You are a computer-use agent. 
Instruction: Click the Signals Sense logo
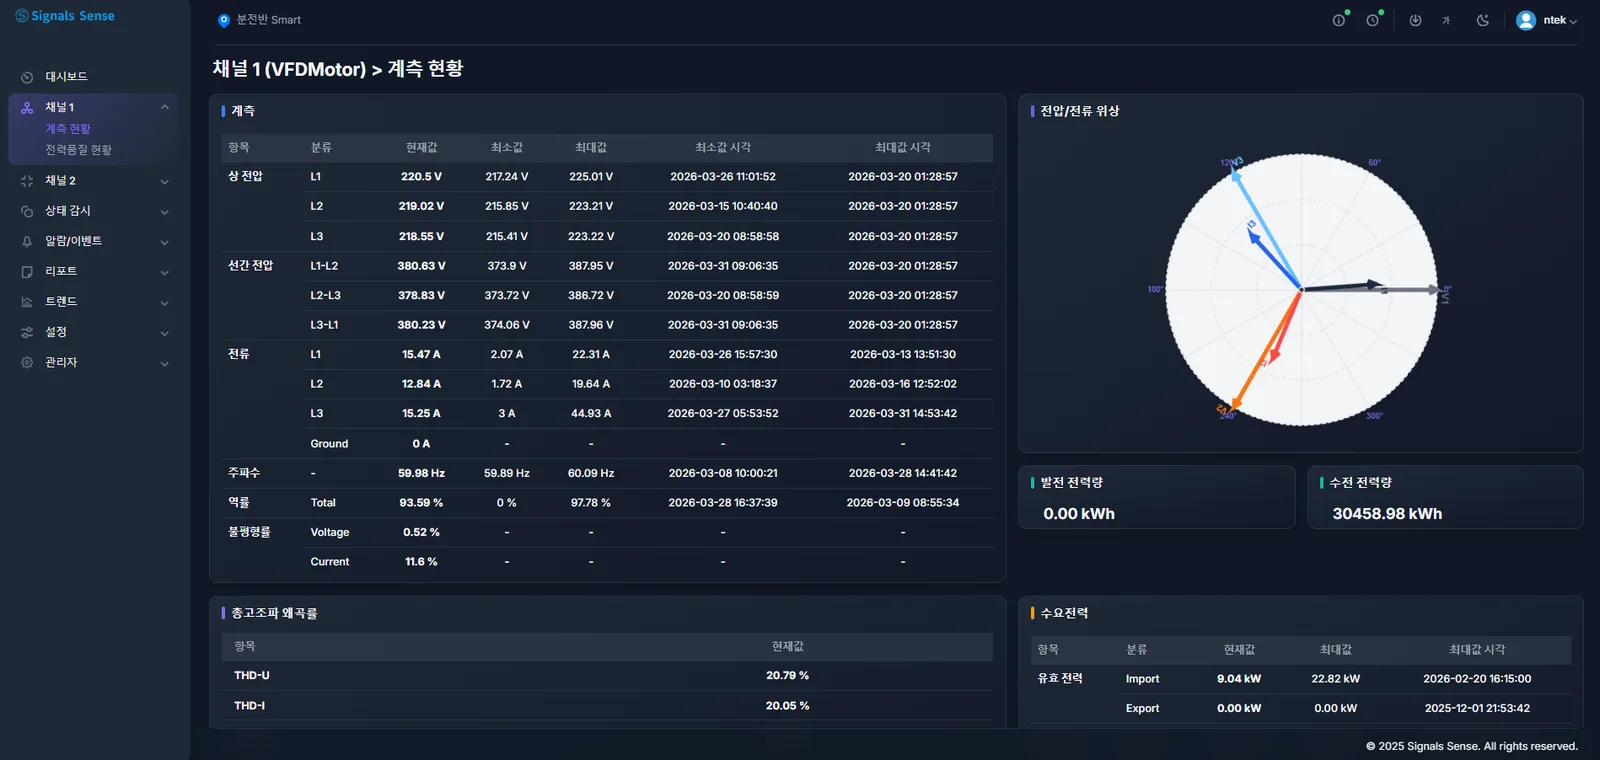[x=65, y=16]
